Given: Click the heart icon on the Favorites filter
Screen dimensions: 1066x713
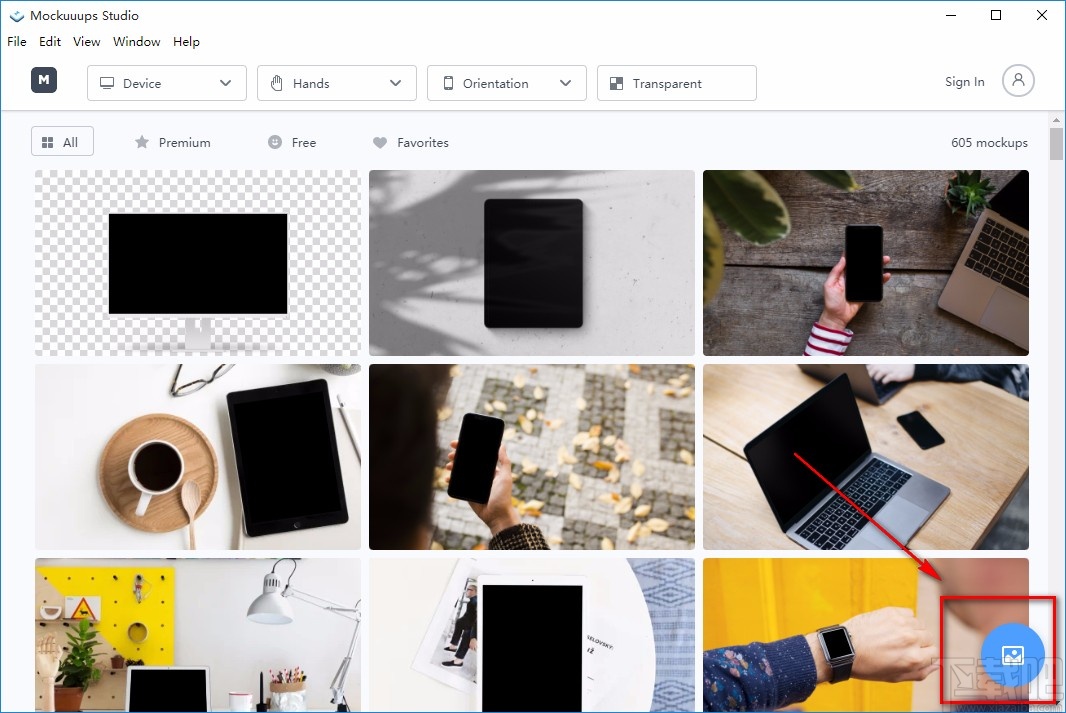Looking at the screenshot, I should tap(380, 143).
